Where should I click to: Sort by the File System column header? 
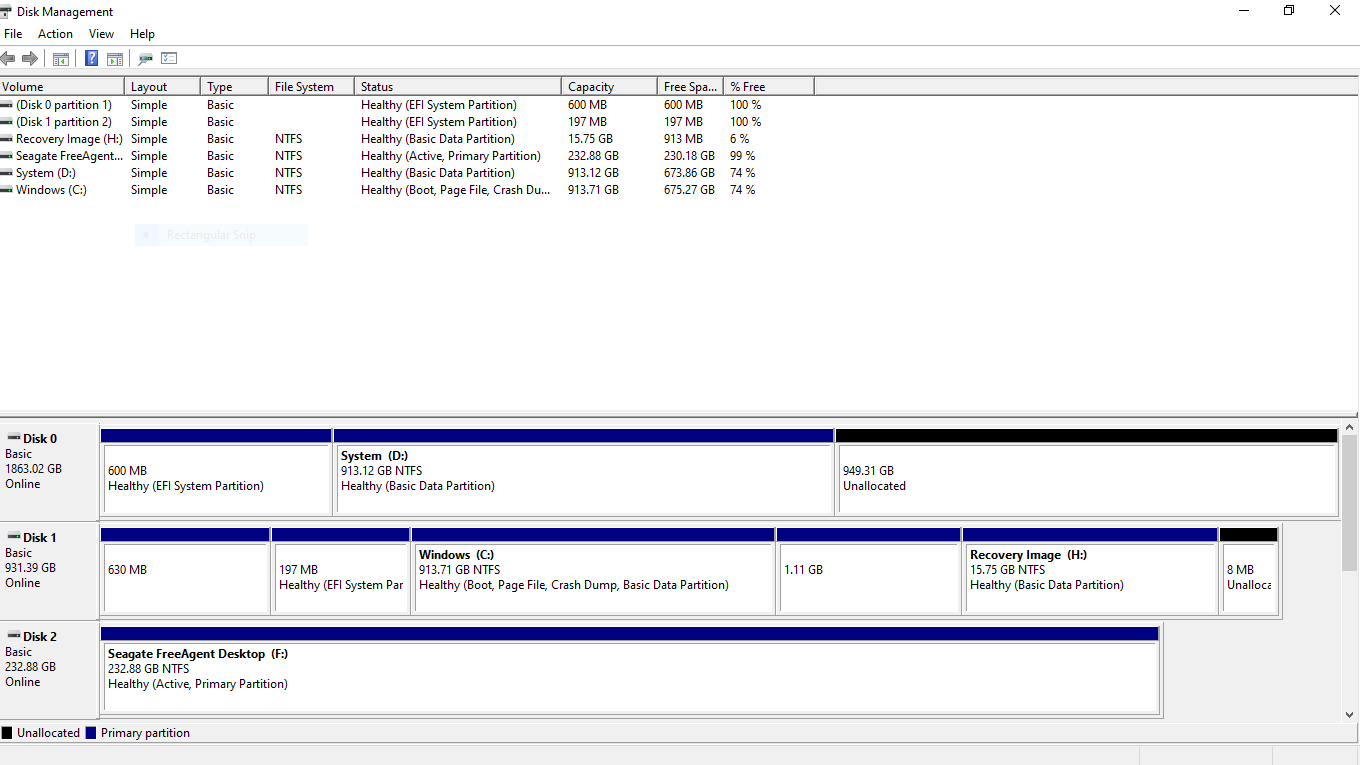click(311, 87)
